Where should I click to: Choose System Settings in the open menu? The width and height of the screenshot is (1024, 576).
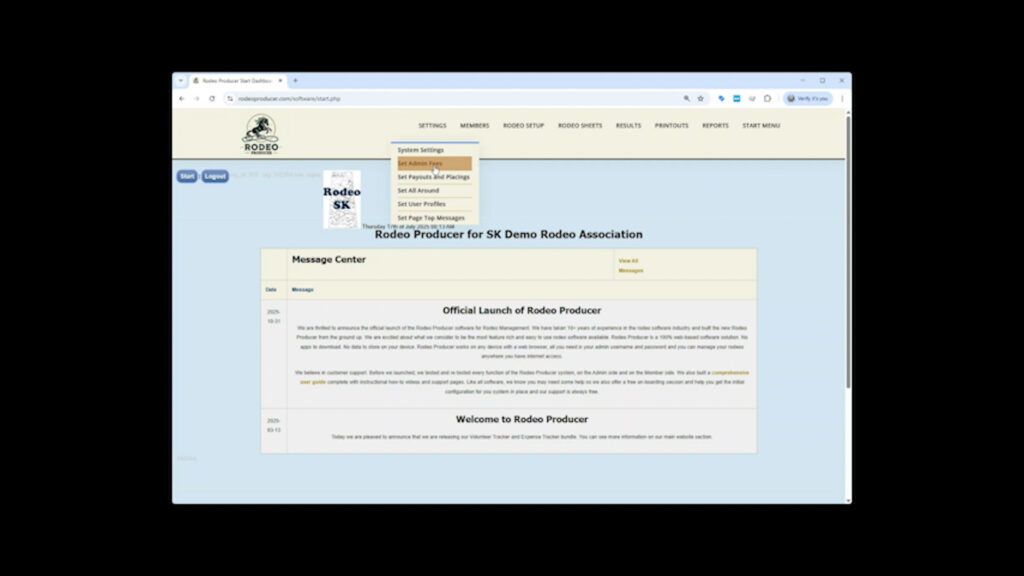click(419, 149)
